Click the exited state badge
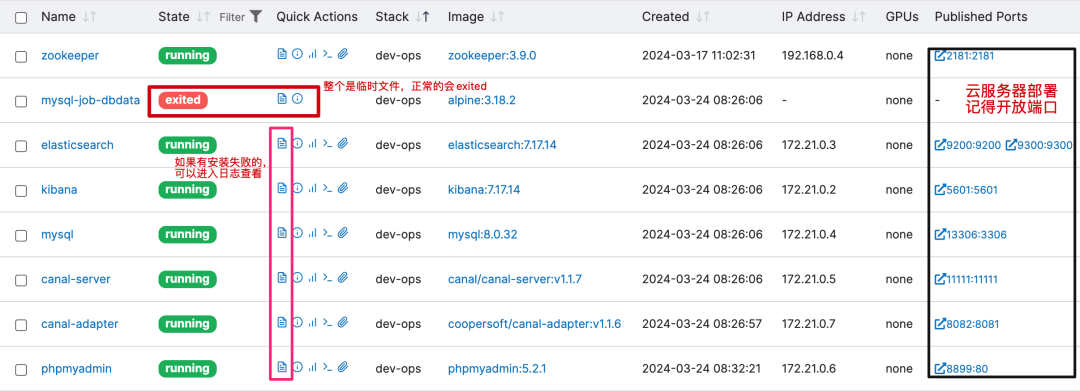The height and width of the screenshot is (391, 1080). click(183, 100)
